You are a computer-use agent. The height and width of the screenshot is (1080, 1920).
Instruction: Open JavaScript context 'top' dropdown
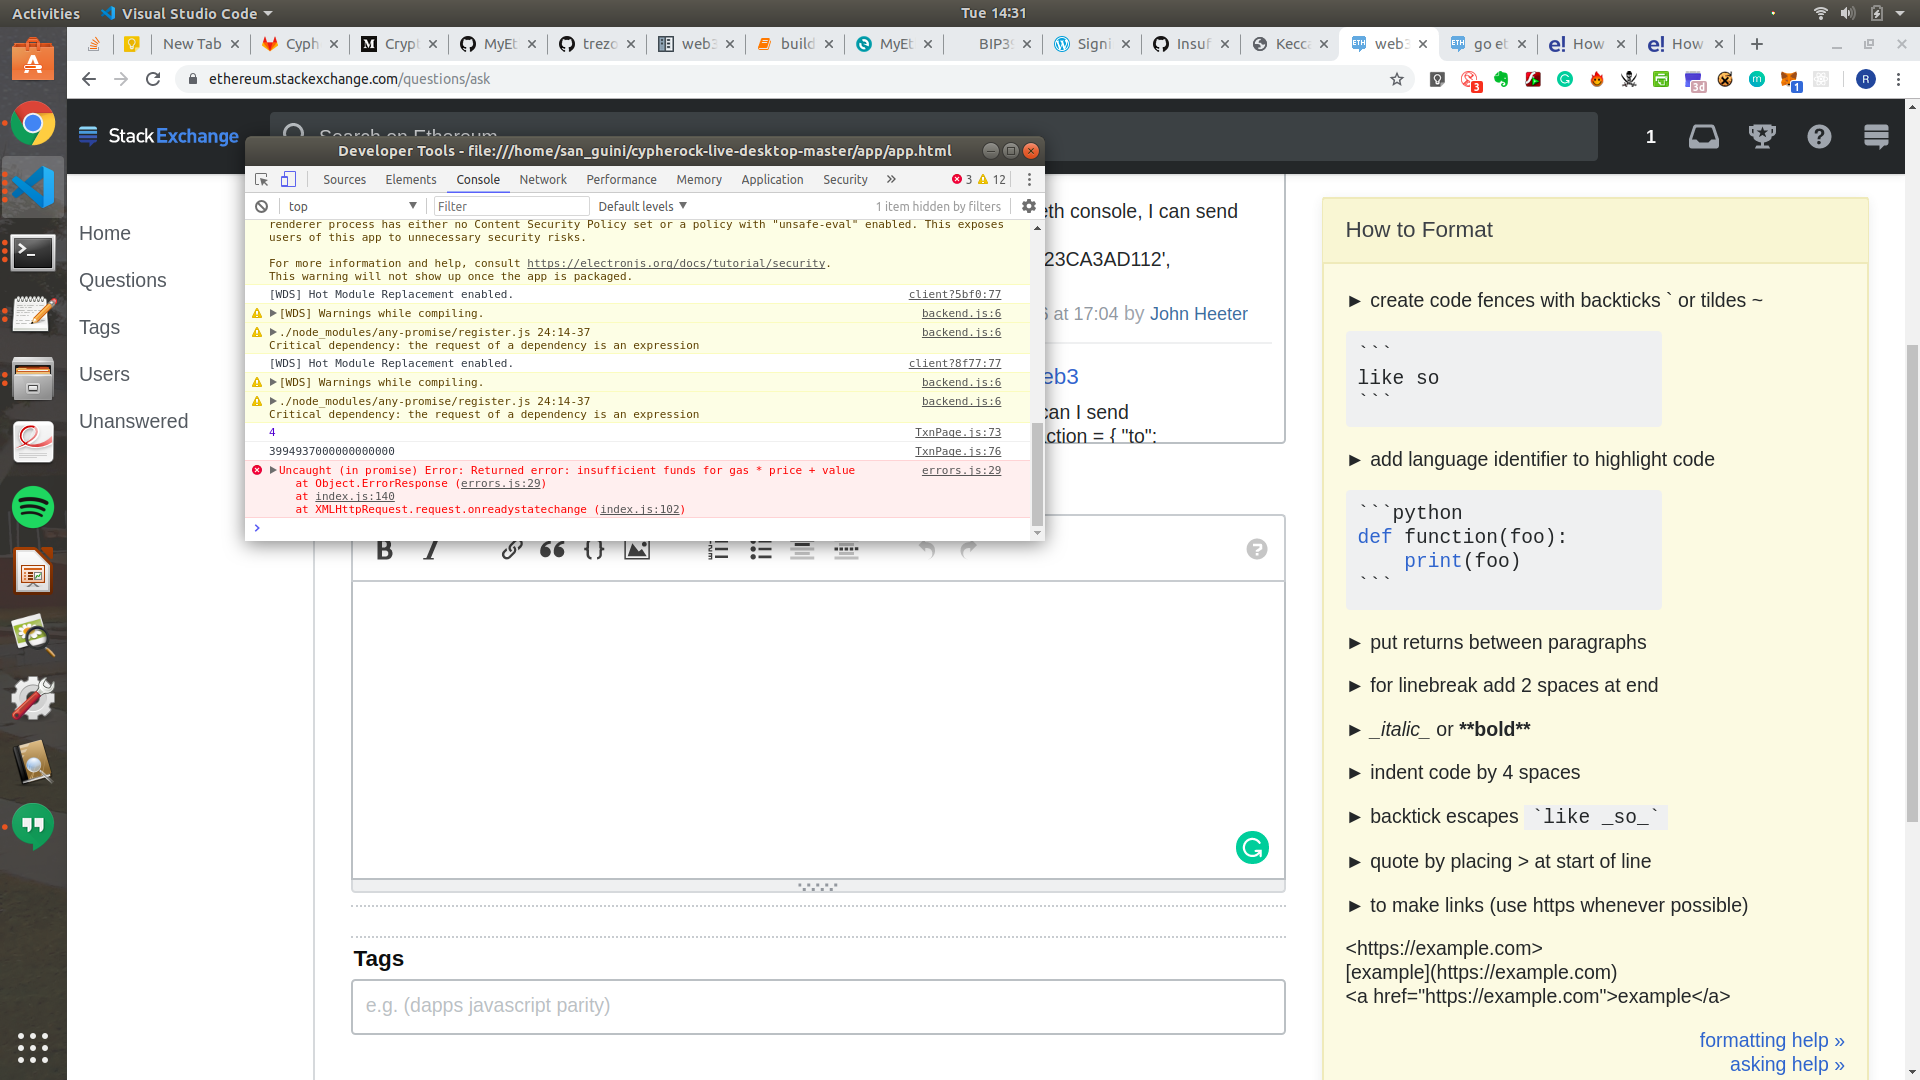tap(352, 207)
